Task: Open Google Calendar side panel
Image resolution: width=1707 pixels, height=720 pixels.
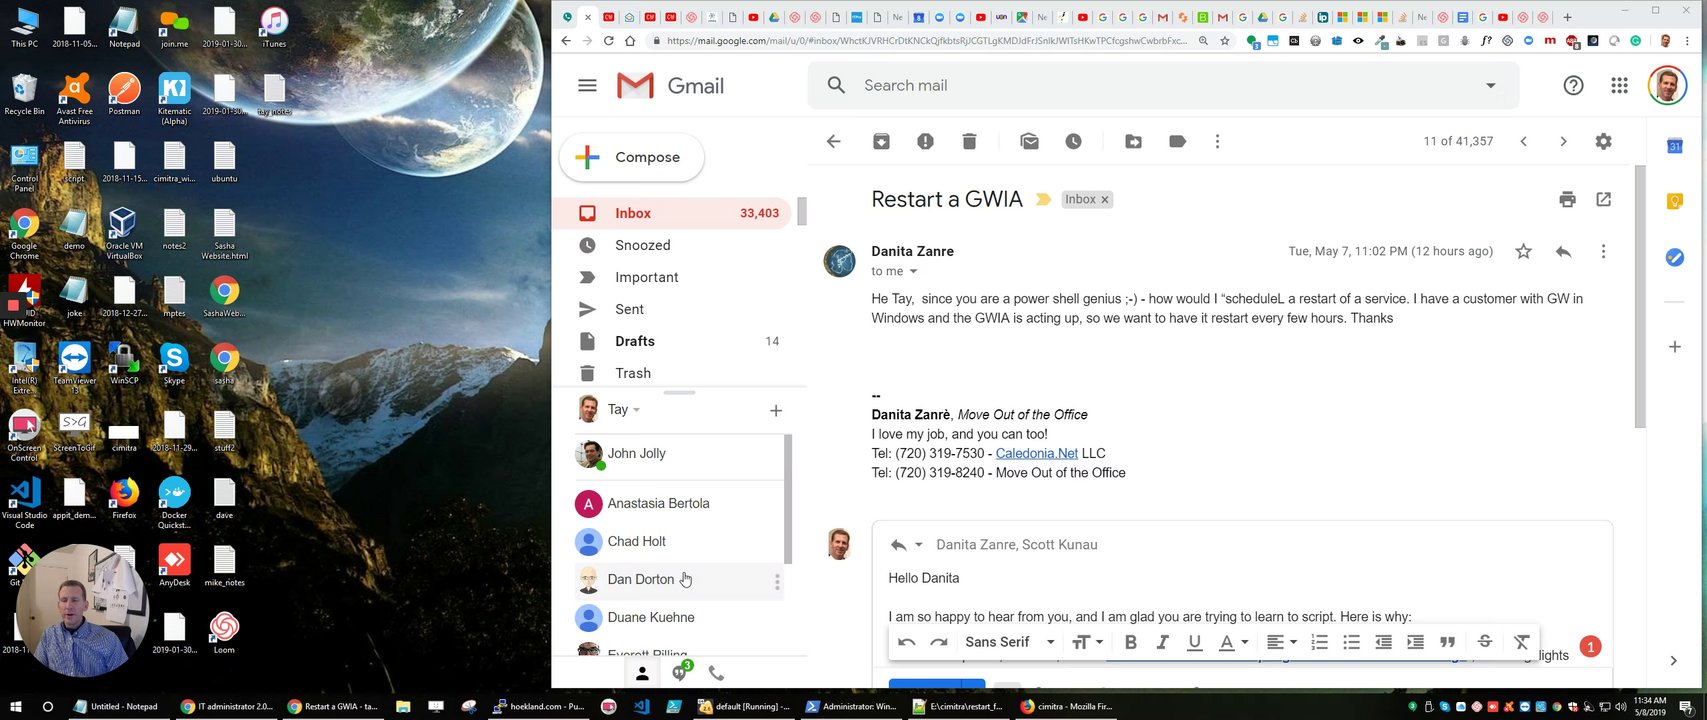Action: point(1675,146)
